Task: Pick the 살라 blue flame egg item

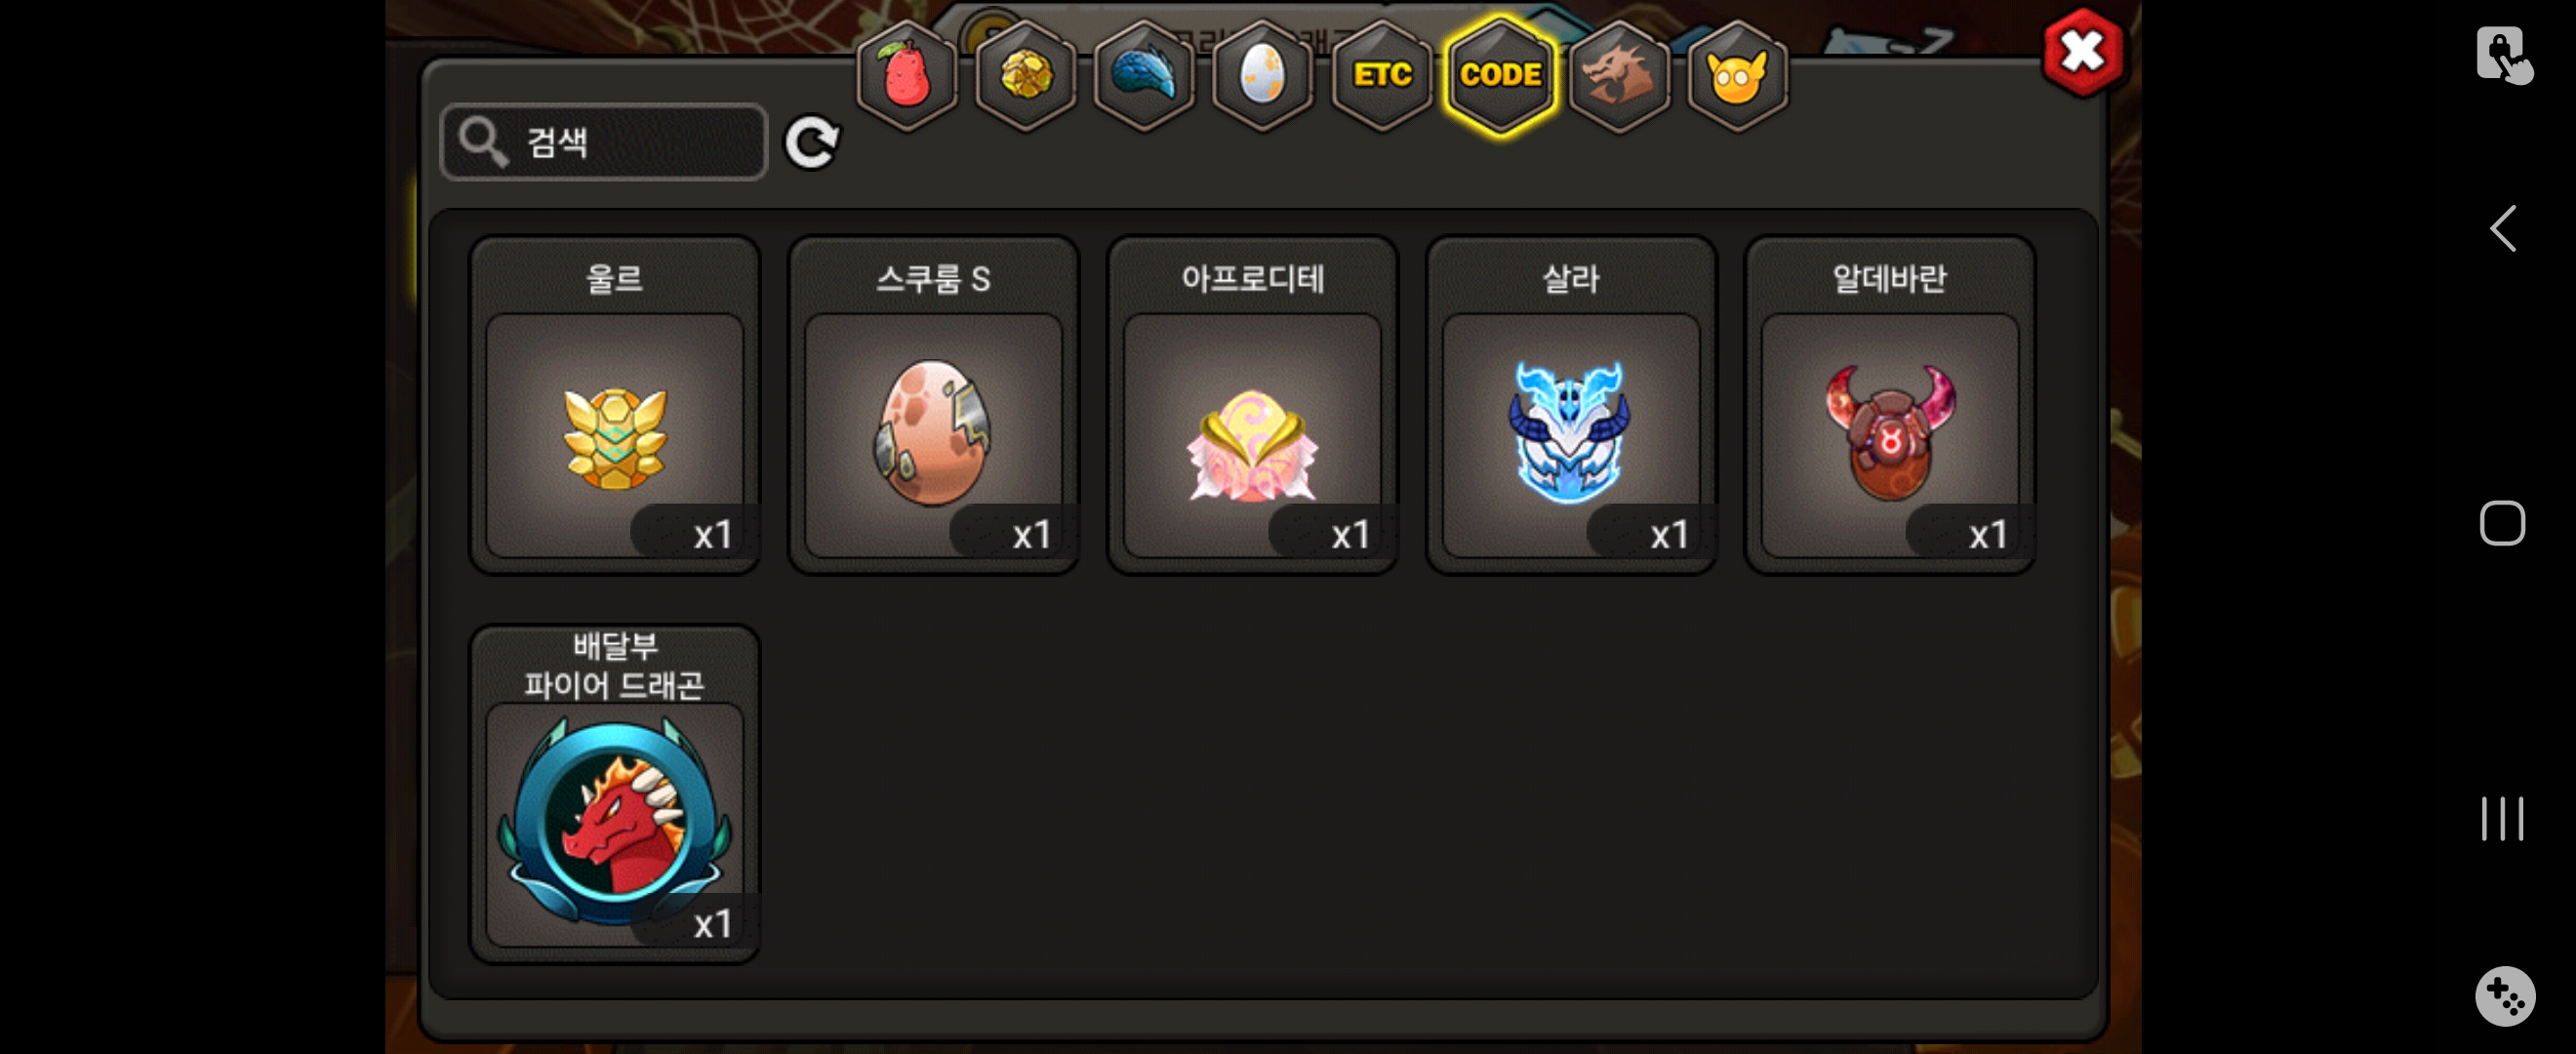Action: 1571,405
